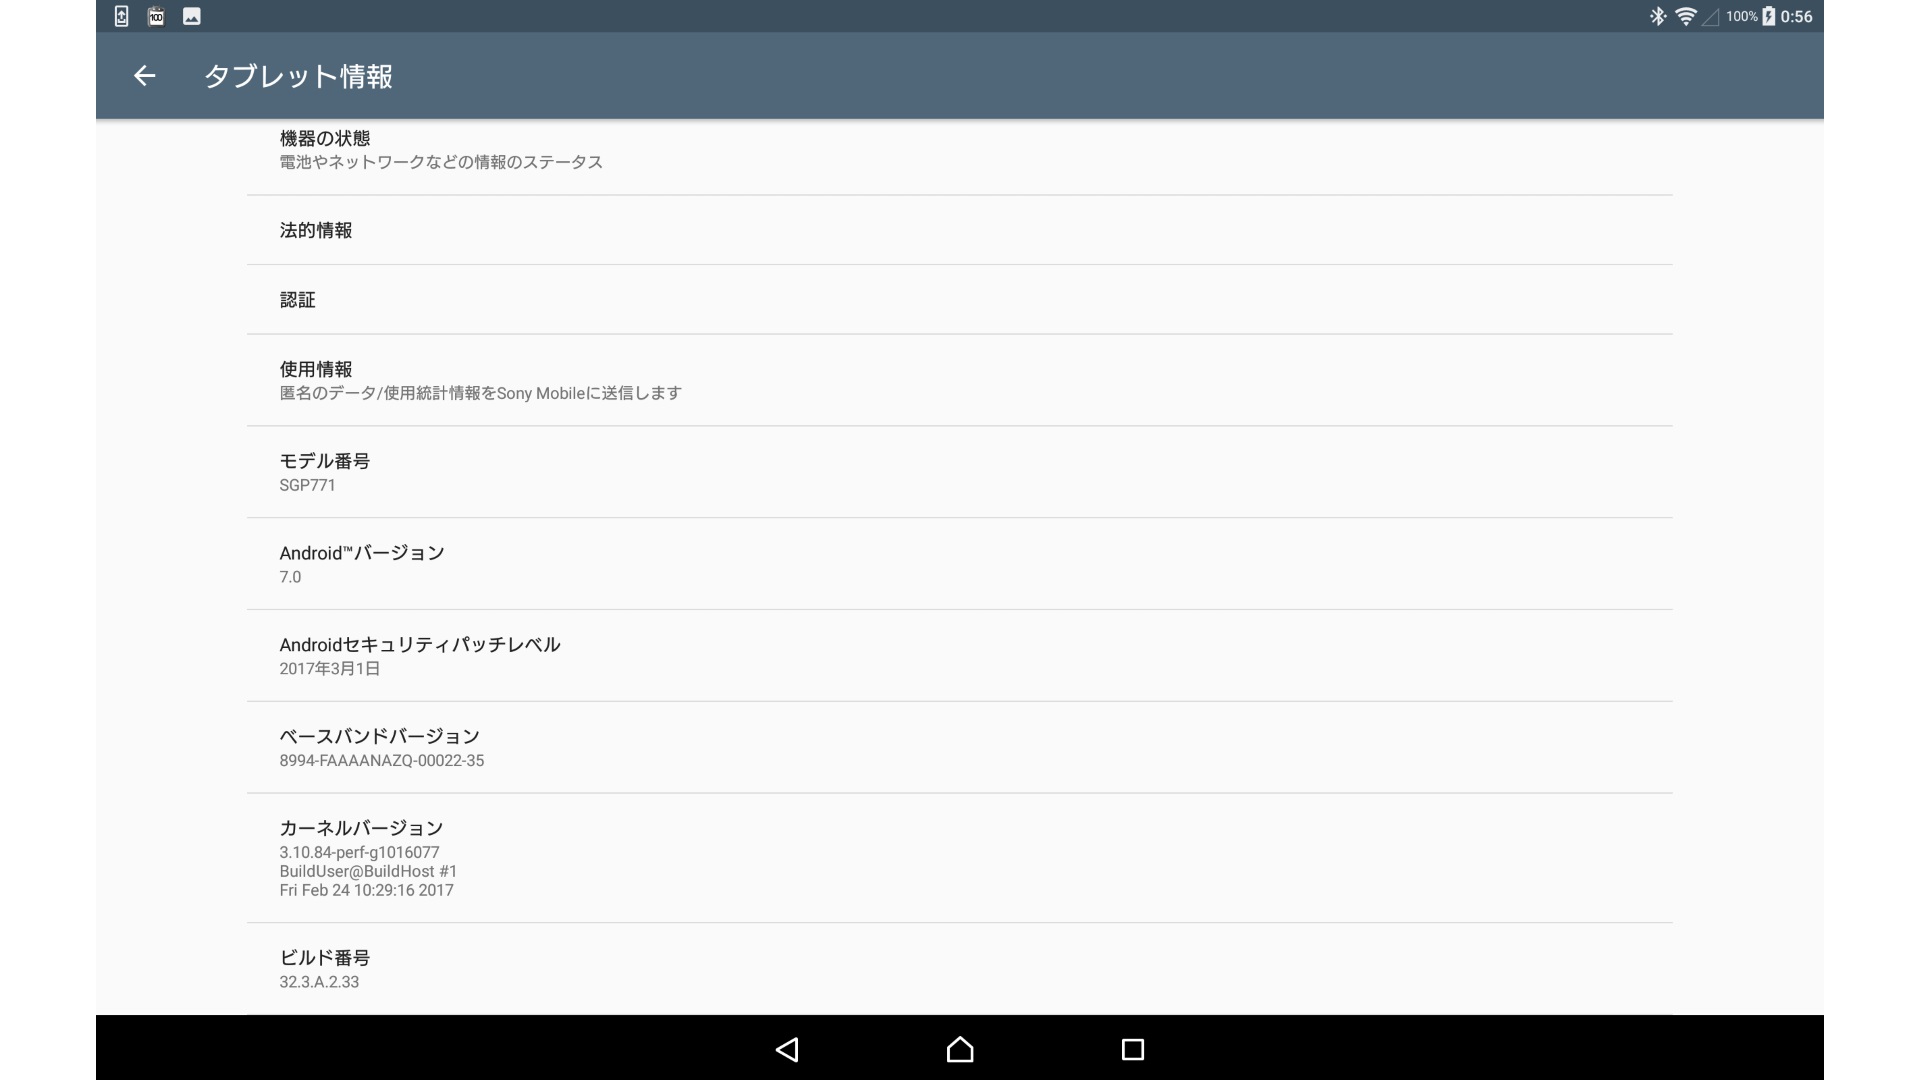Viewport: 1920px width, 1080px height.
Task: Tap the back arrow in header
Action: click(145, 76)
